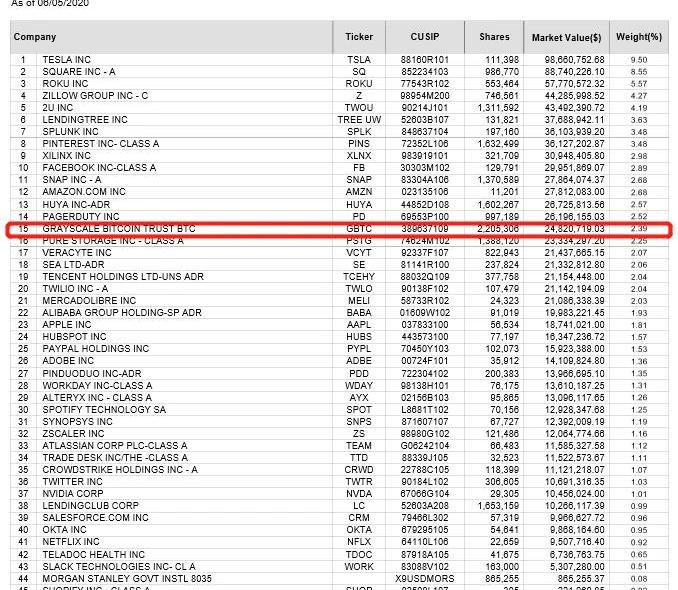The width and height of the screenshot is (678, 590).
Task: Select AMAZON.COM INC company name
Action: (x=84, y=192)
